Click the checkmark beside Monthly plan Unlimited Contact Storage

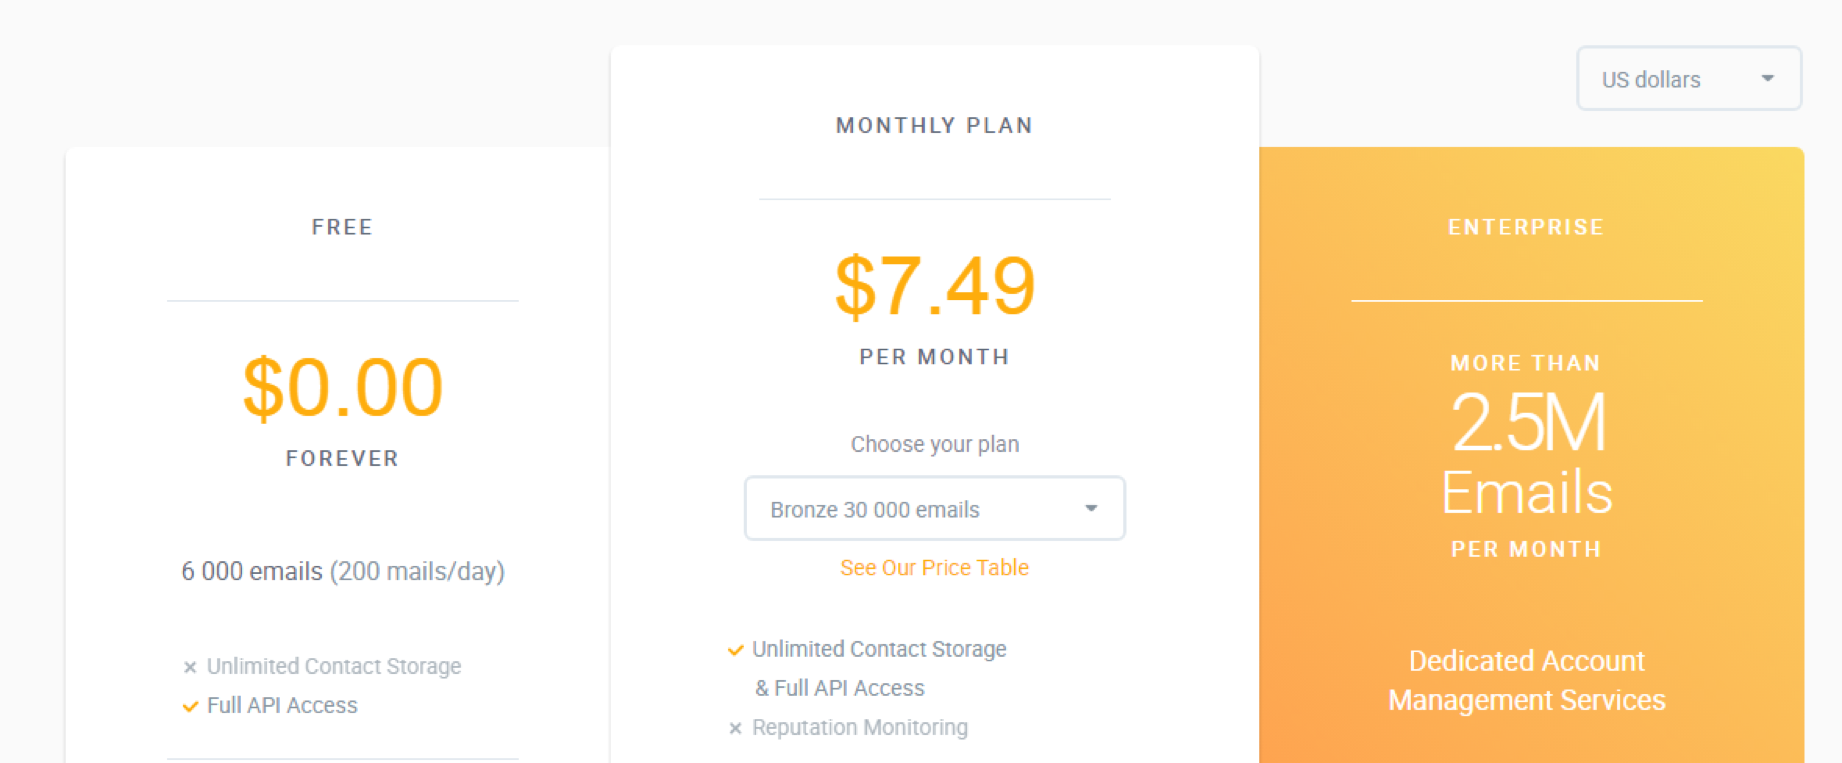736,650
